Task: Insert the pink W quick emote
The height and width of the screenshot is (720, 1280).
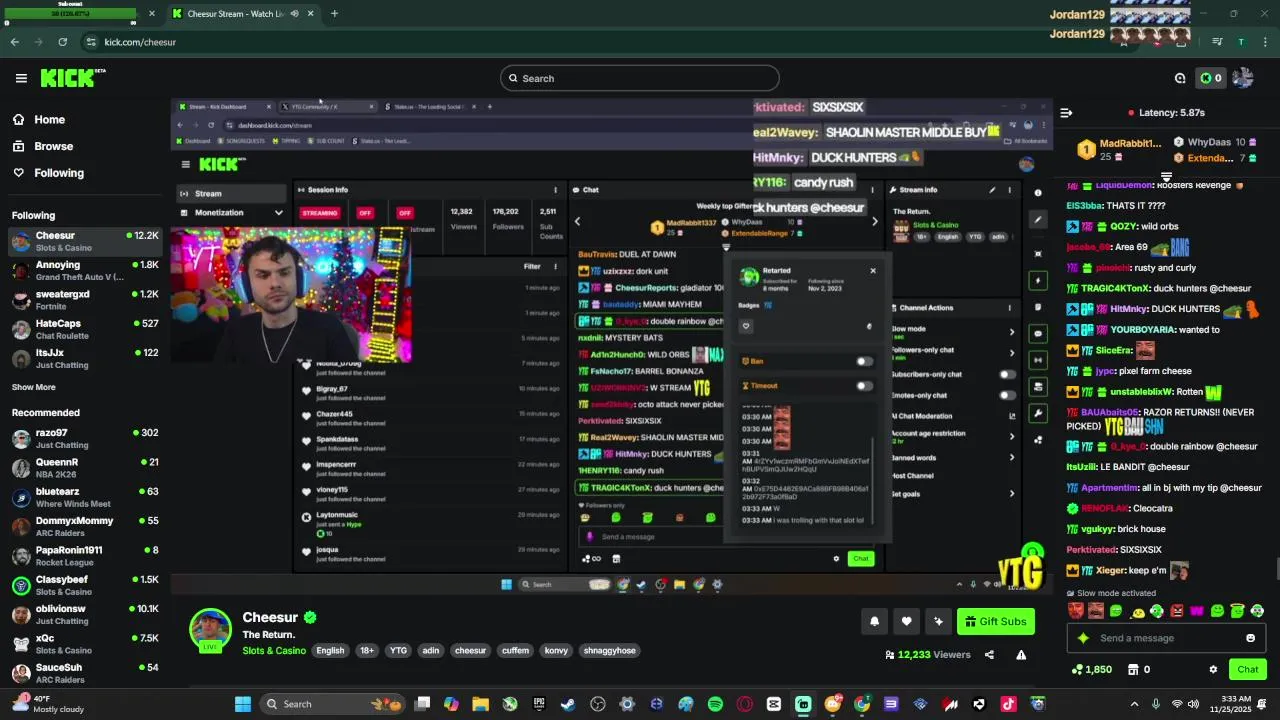Action: click(1197, 611)
